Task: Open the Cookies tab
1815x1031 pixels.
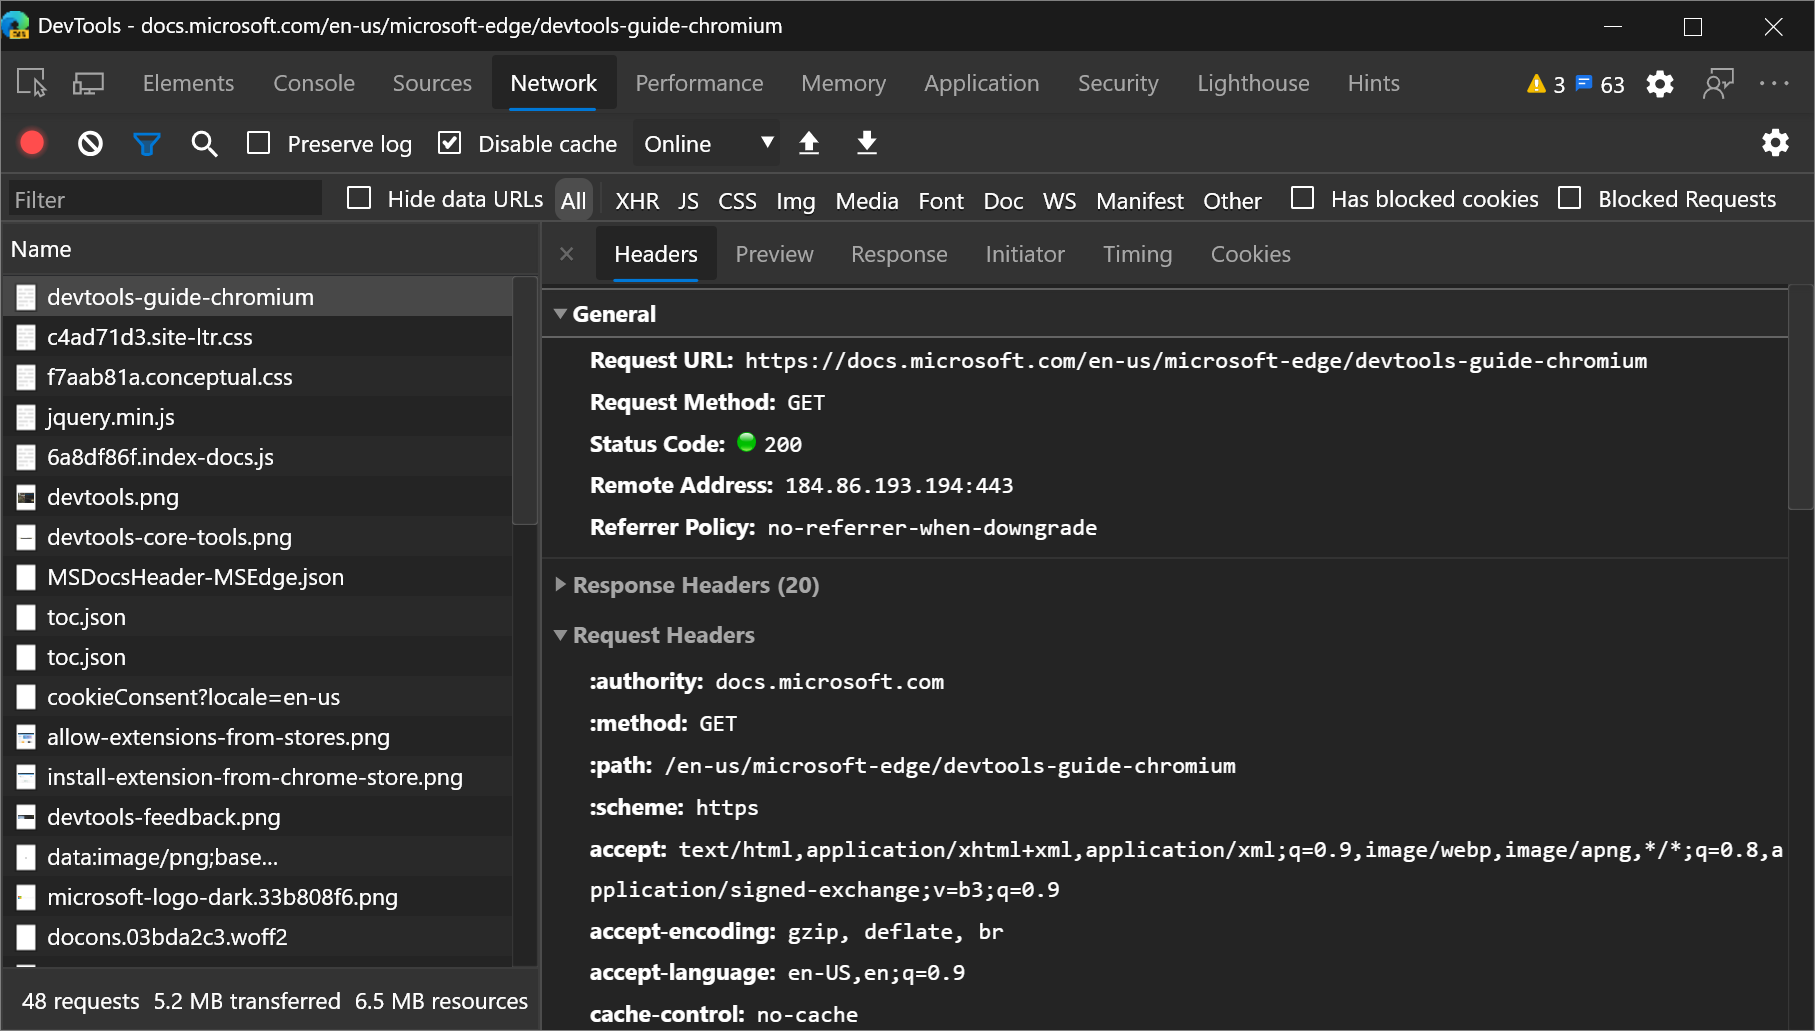Action: point(1250,254)
